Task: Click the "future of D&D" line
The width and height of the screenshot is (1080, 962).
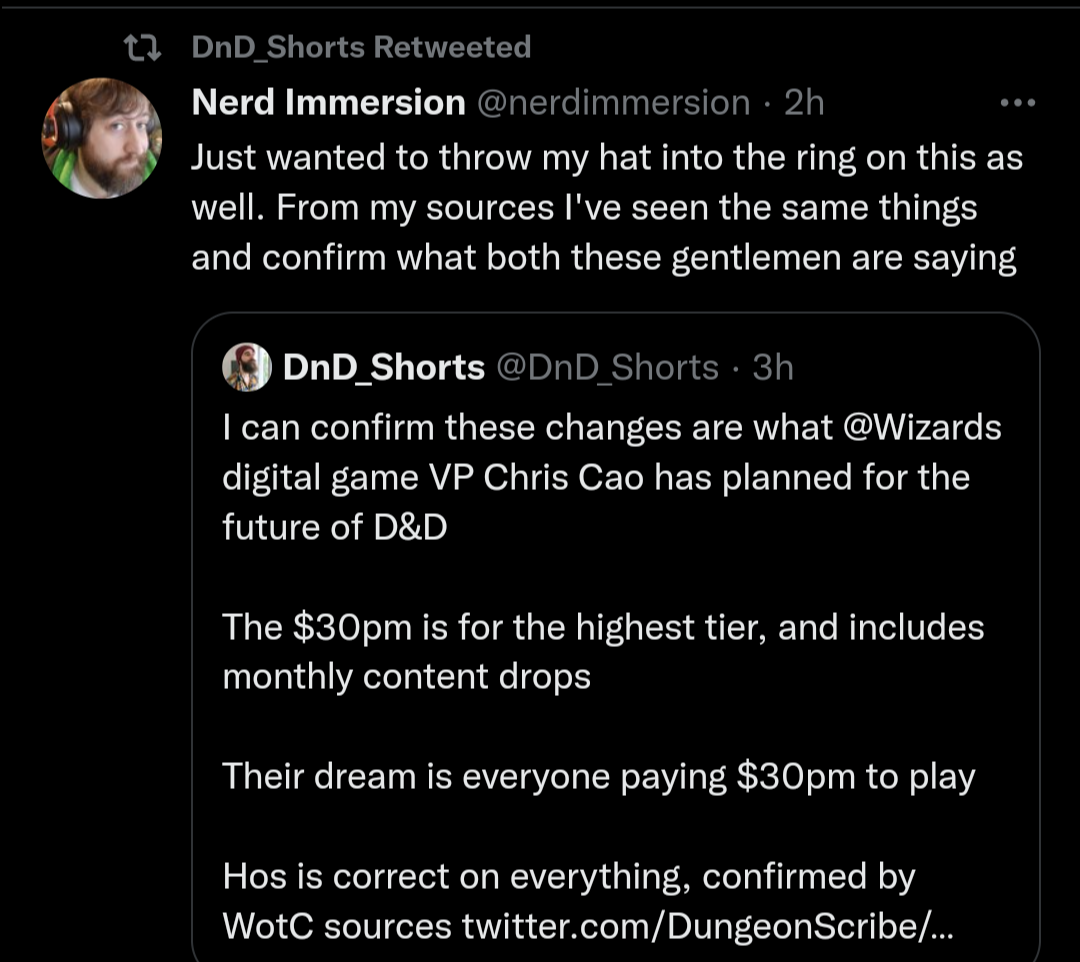Action: coord(334,527)
